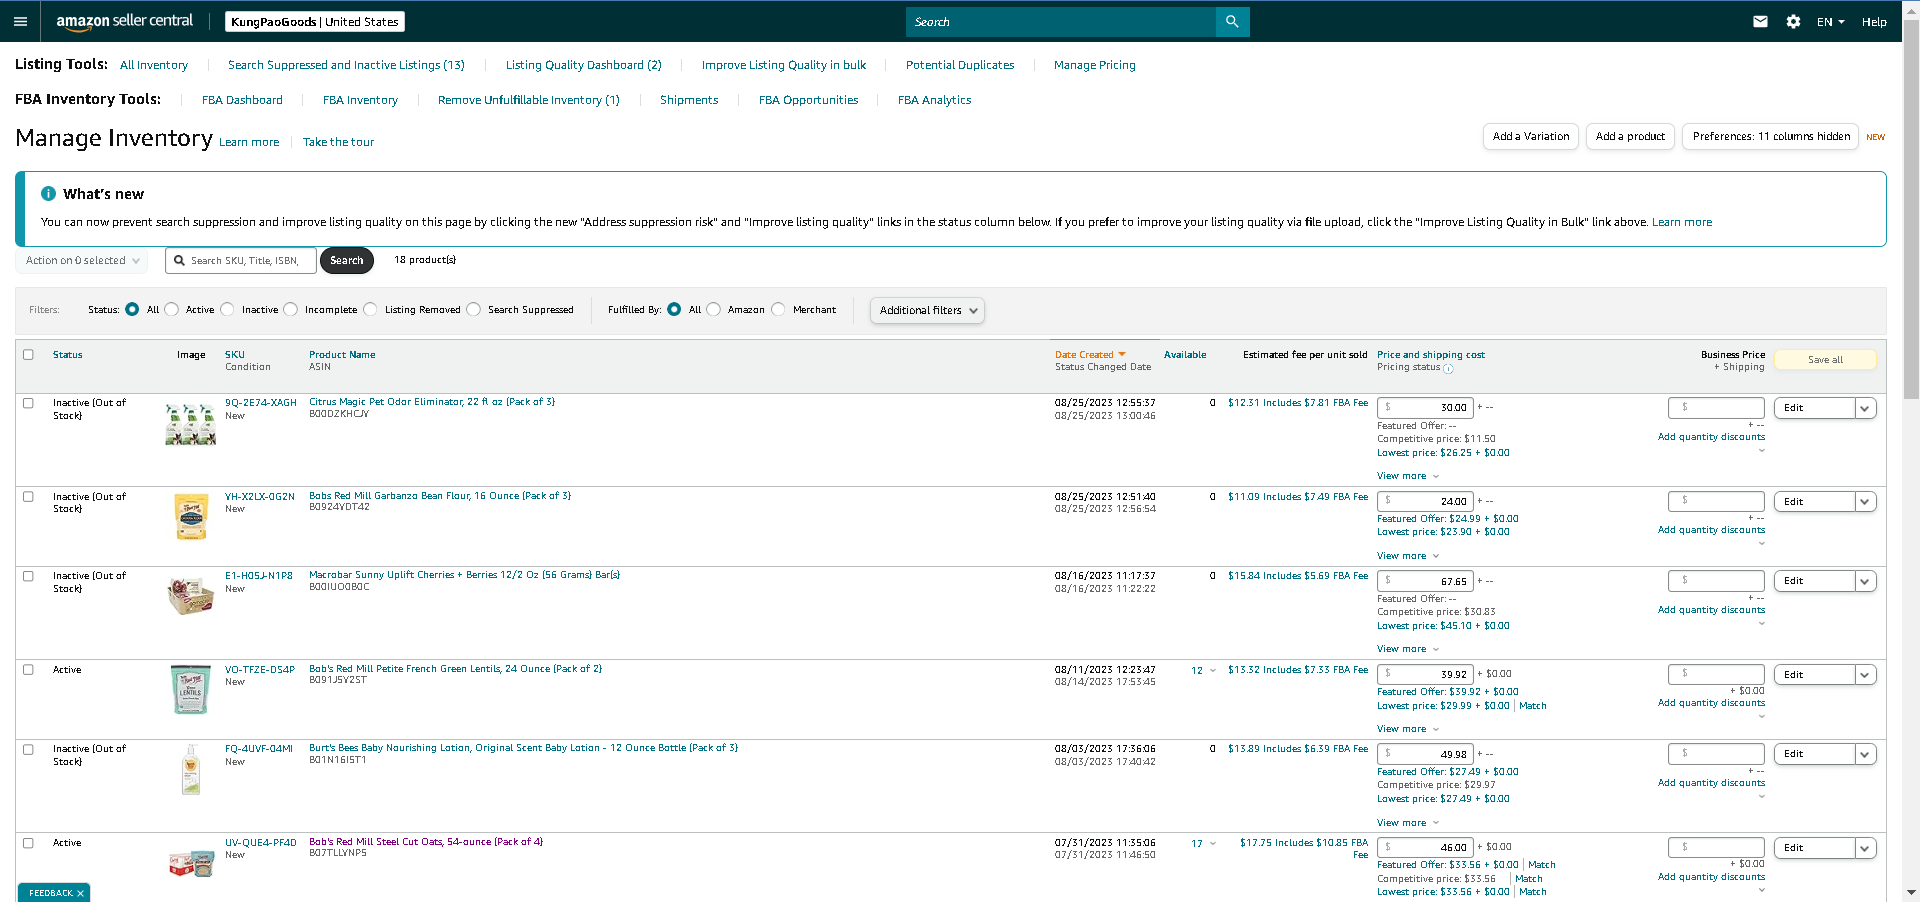Viewport: 1920px width, 902px height.
Task: Click the search magnifier button
Action: pos(1232,22)
